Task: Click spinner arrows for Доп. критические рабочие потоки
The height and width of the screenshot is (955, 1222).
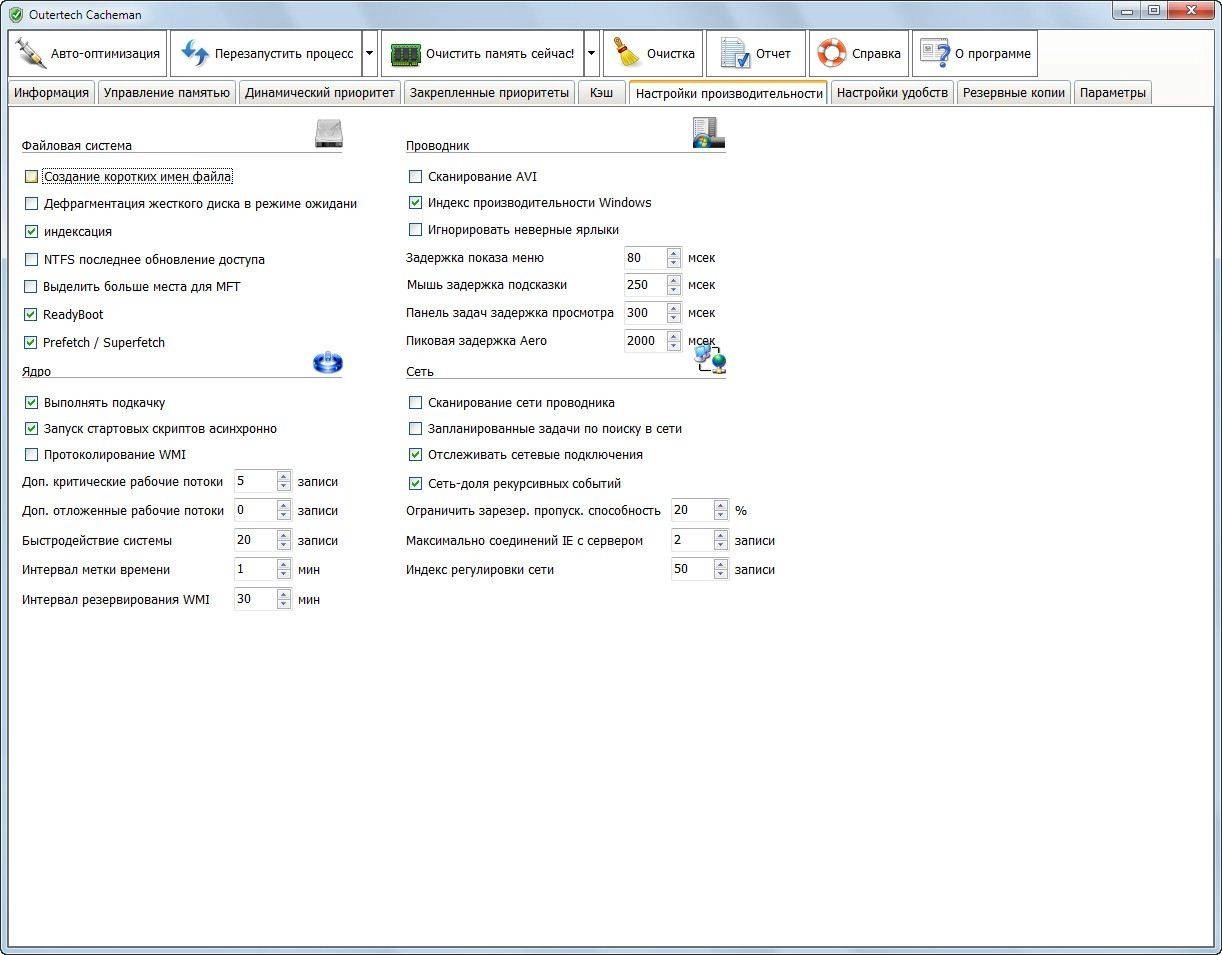Action: pos(284,482)
